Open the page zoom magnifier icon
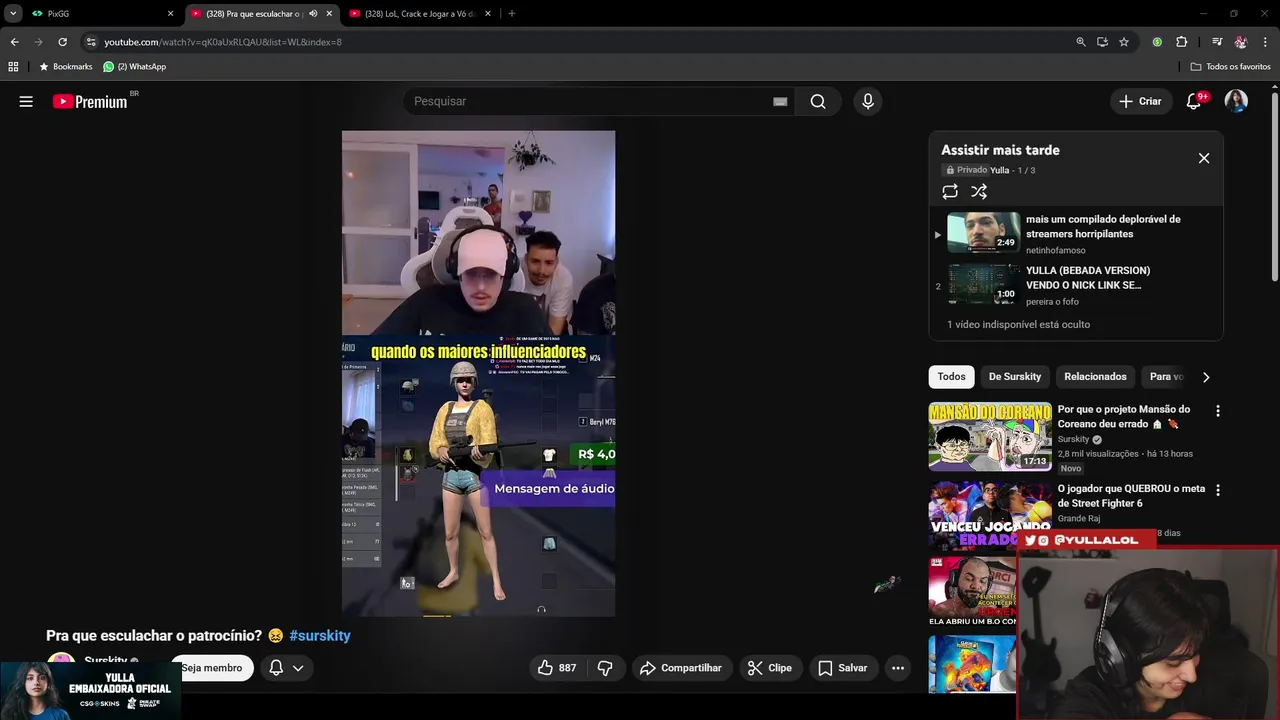 point(1080,42)
